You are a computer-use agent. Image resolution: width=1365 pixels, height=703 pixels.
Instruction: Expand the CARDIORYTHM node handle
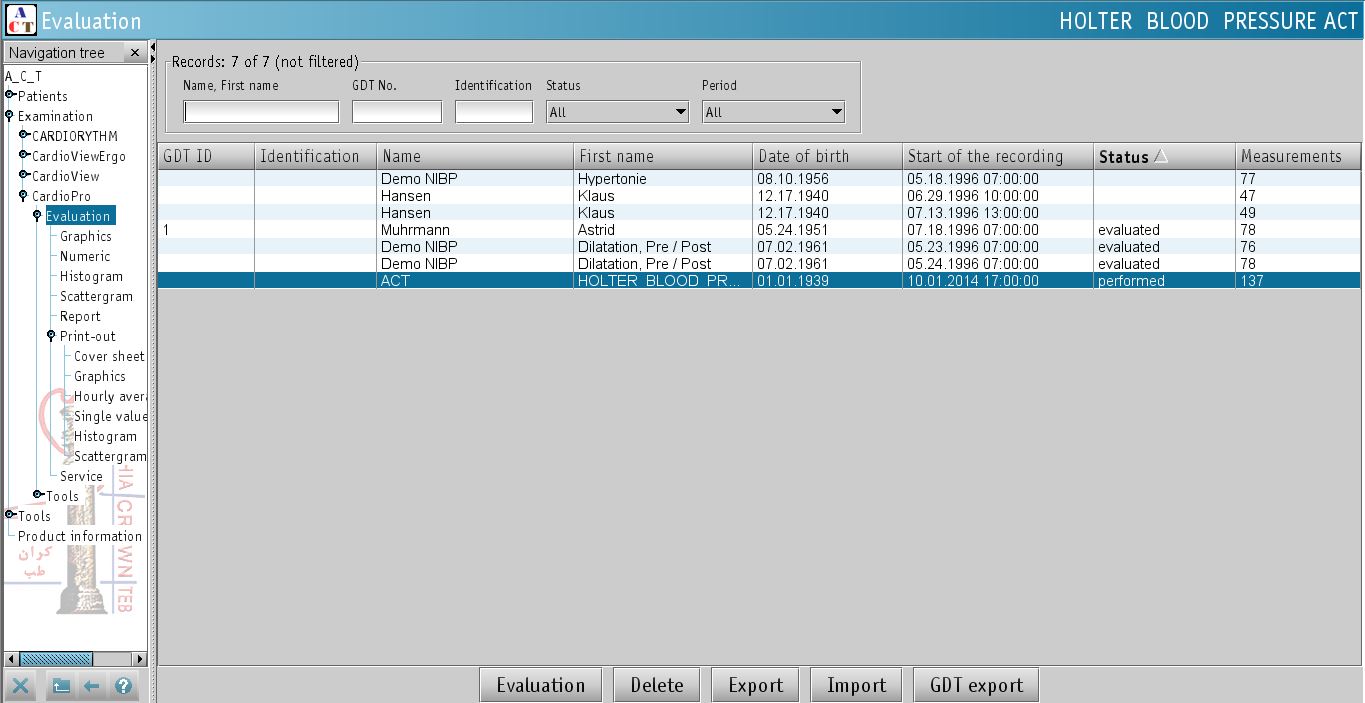pyautogui.click(x=24, y=136)
